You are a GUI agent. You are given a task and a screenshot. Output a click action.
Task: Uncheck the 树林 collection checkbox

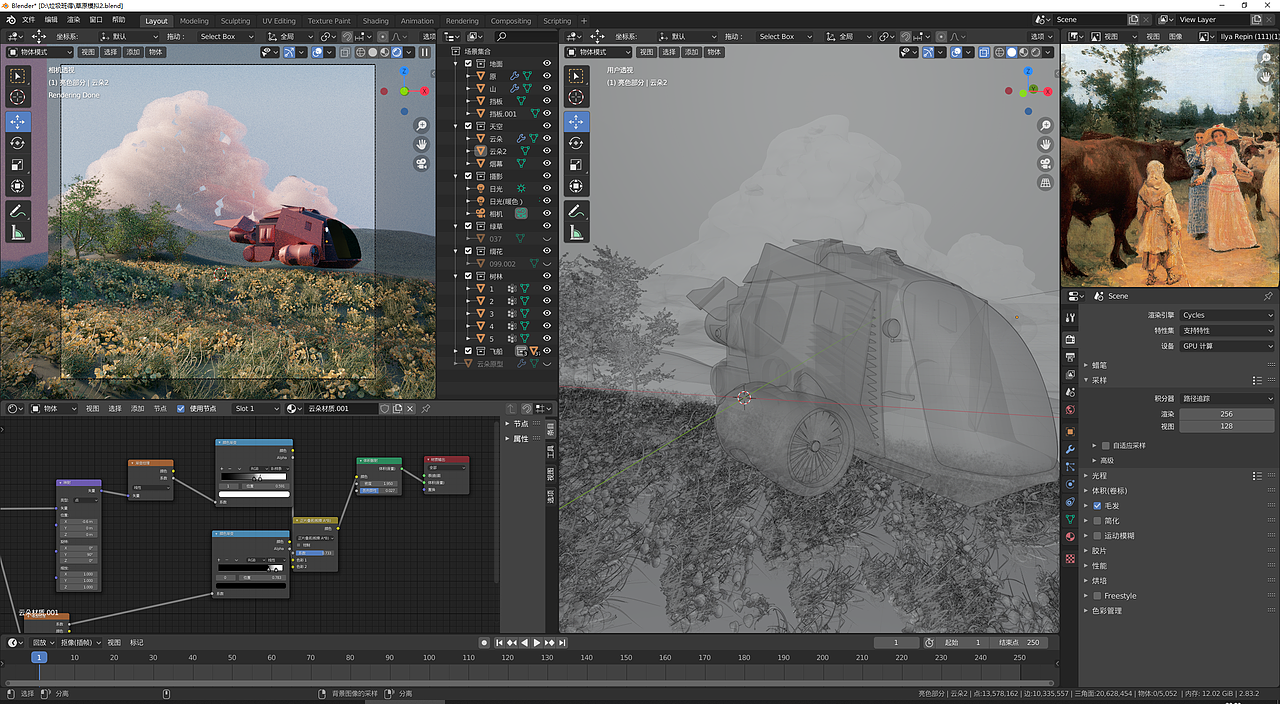[468, 276]
